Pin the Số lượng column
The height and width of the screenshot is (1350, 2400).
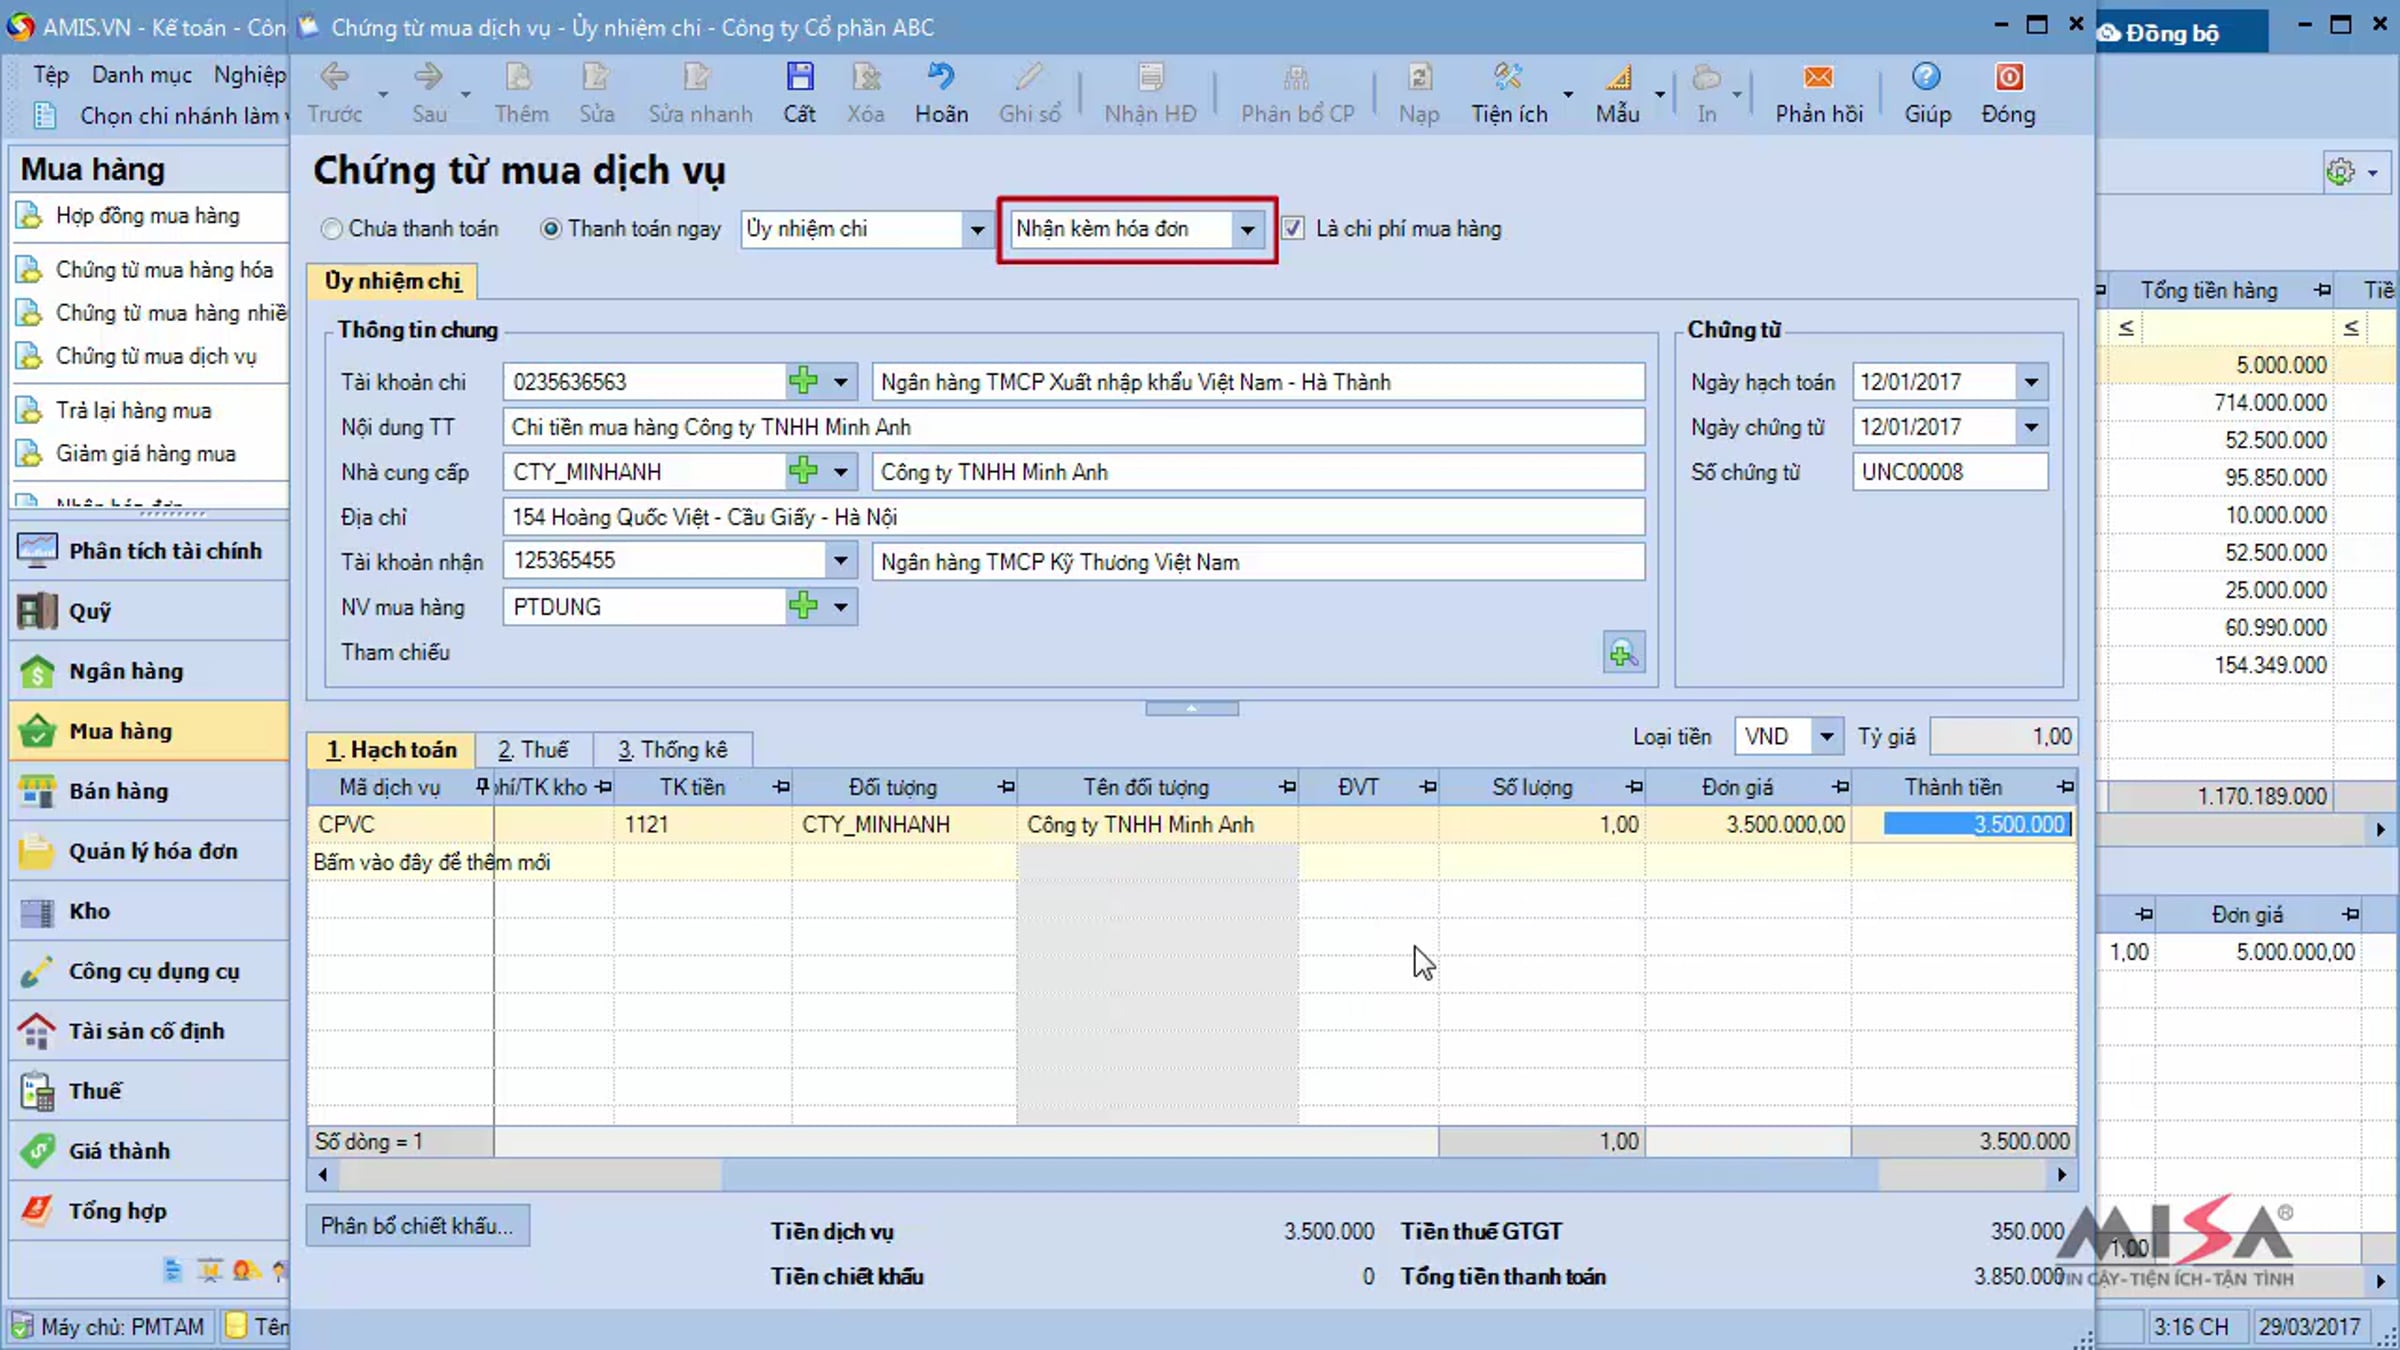[x=1634, y=788]
